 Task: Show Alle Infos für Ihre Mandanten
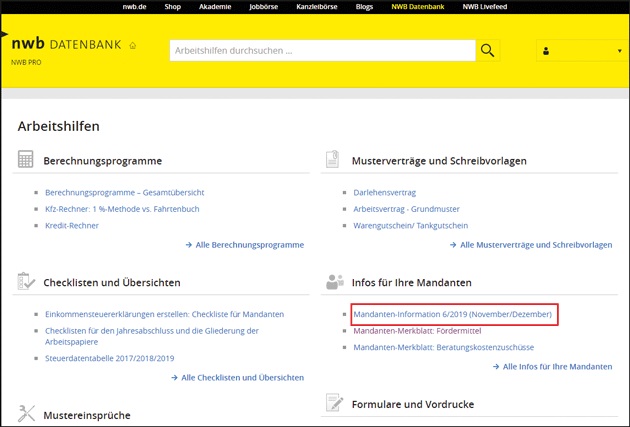[558, 367]
